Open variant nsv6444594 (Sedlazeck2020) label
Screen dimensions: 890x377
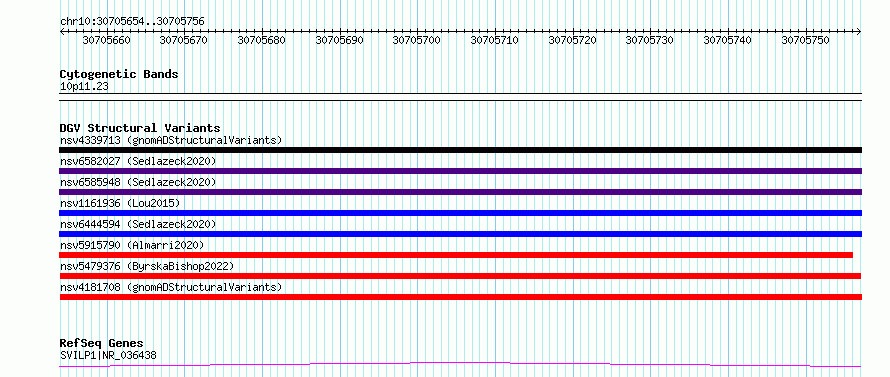point(138,224)
